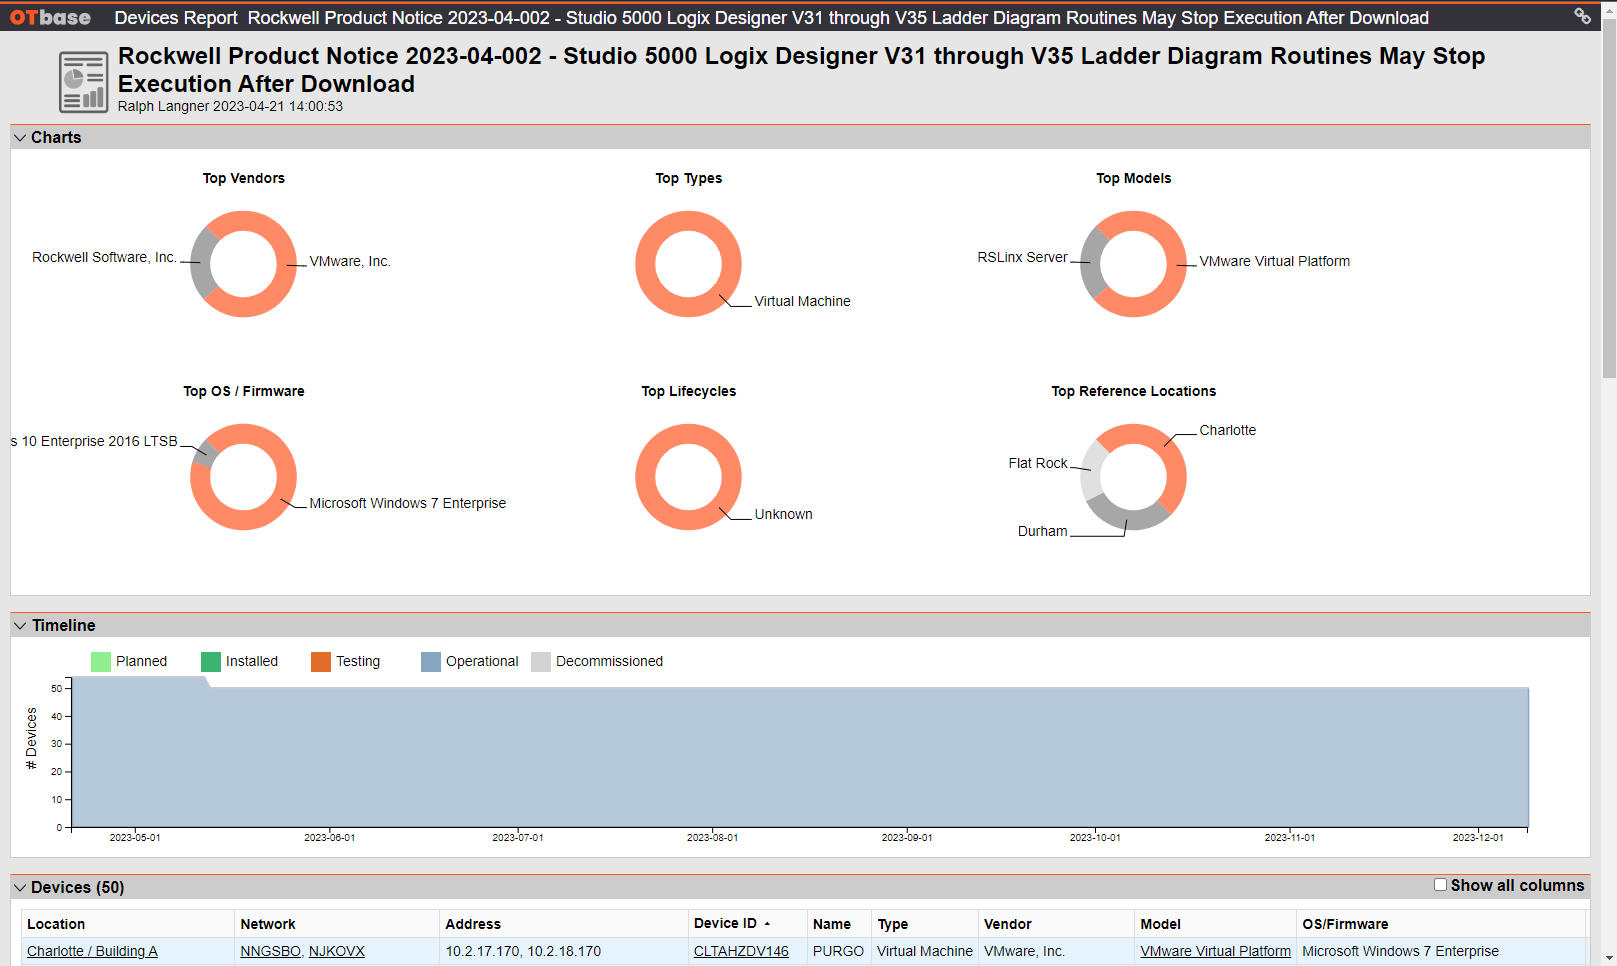Click the 'PURGO' name cell
Screen dimensions: 1617x966
pos(838,951)
